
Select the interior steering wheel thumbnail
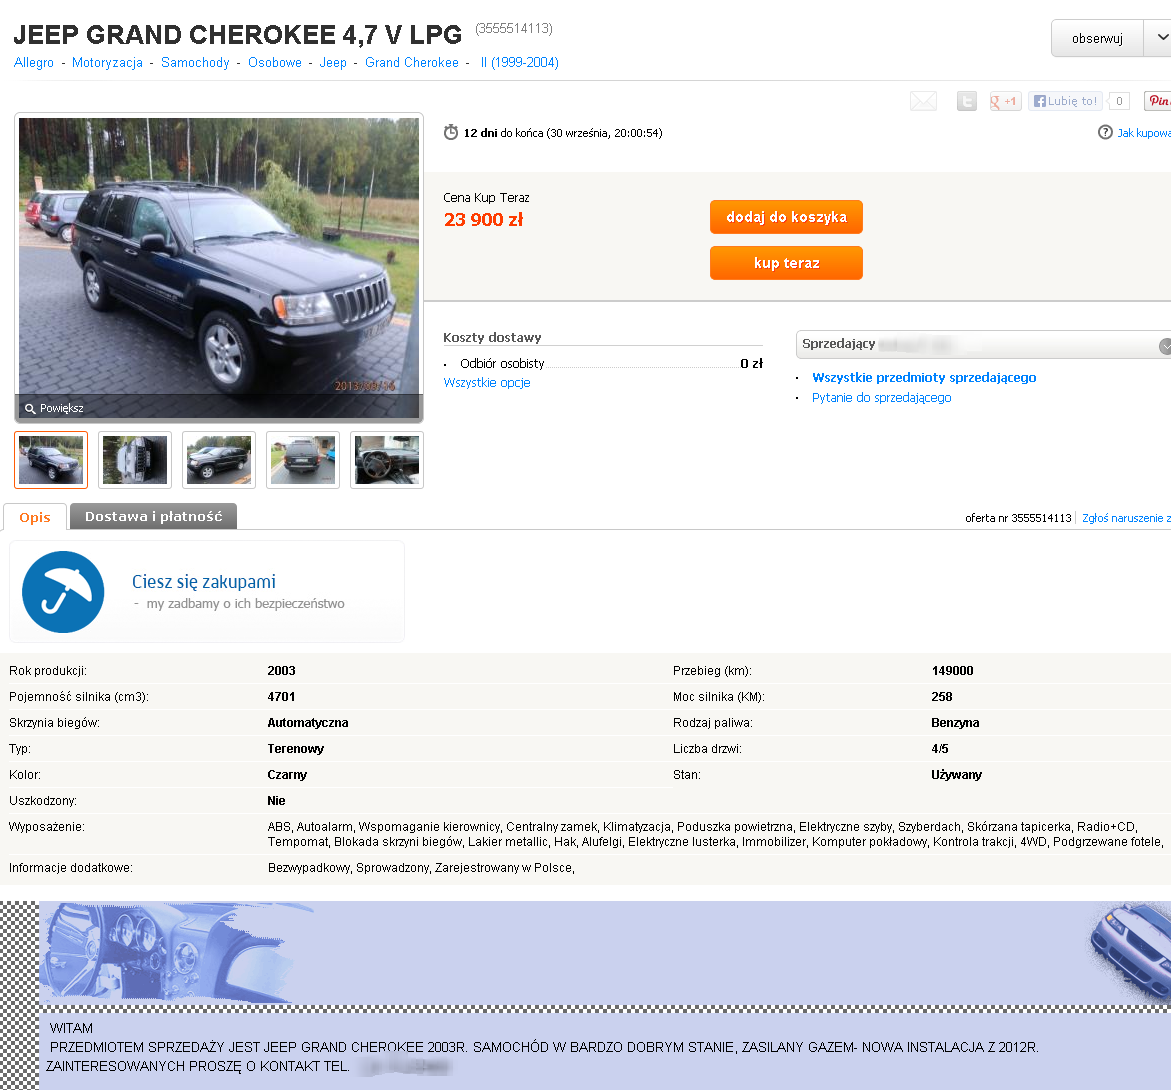(387, 460)
